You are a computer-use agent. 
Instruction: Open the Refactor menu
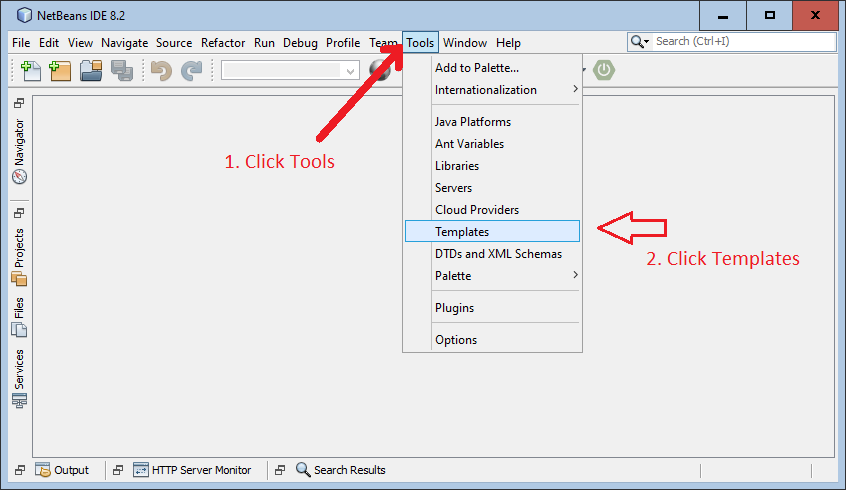tap(223, 43)
